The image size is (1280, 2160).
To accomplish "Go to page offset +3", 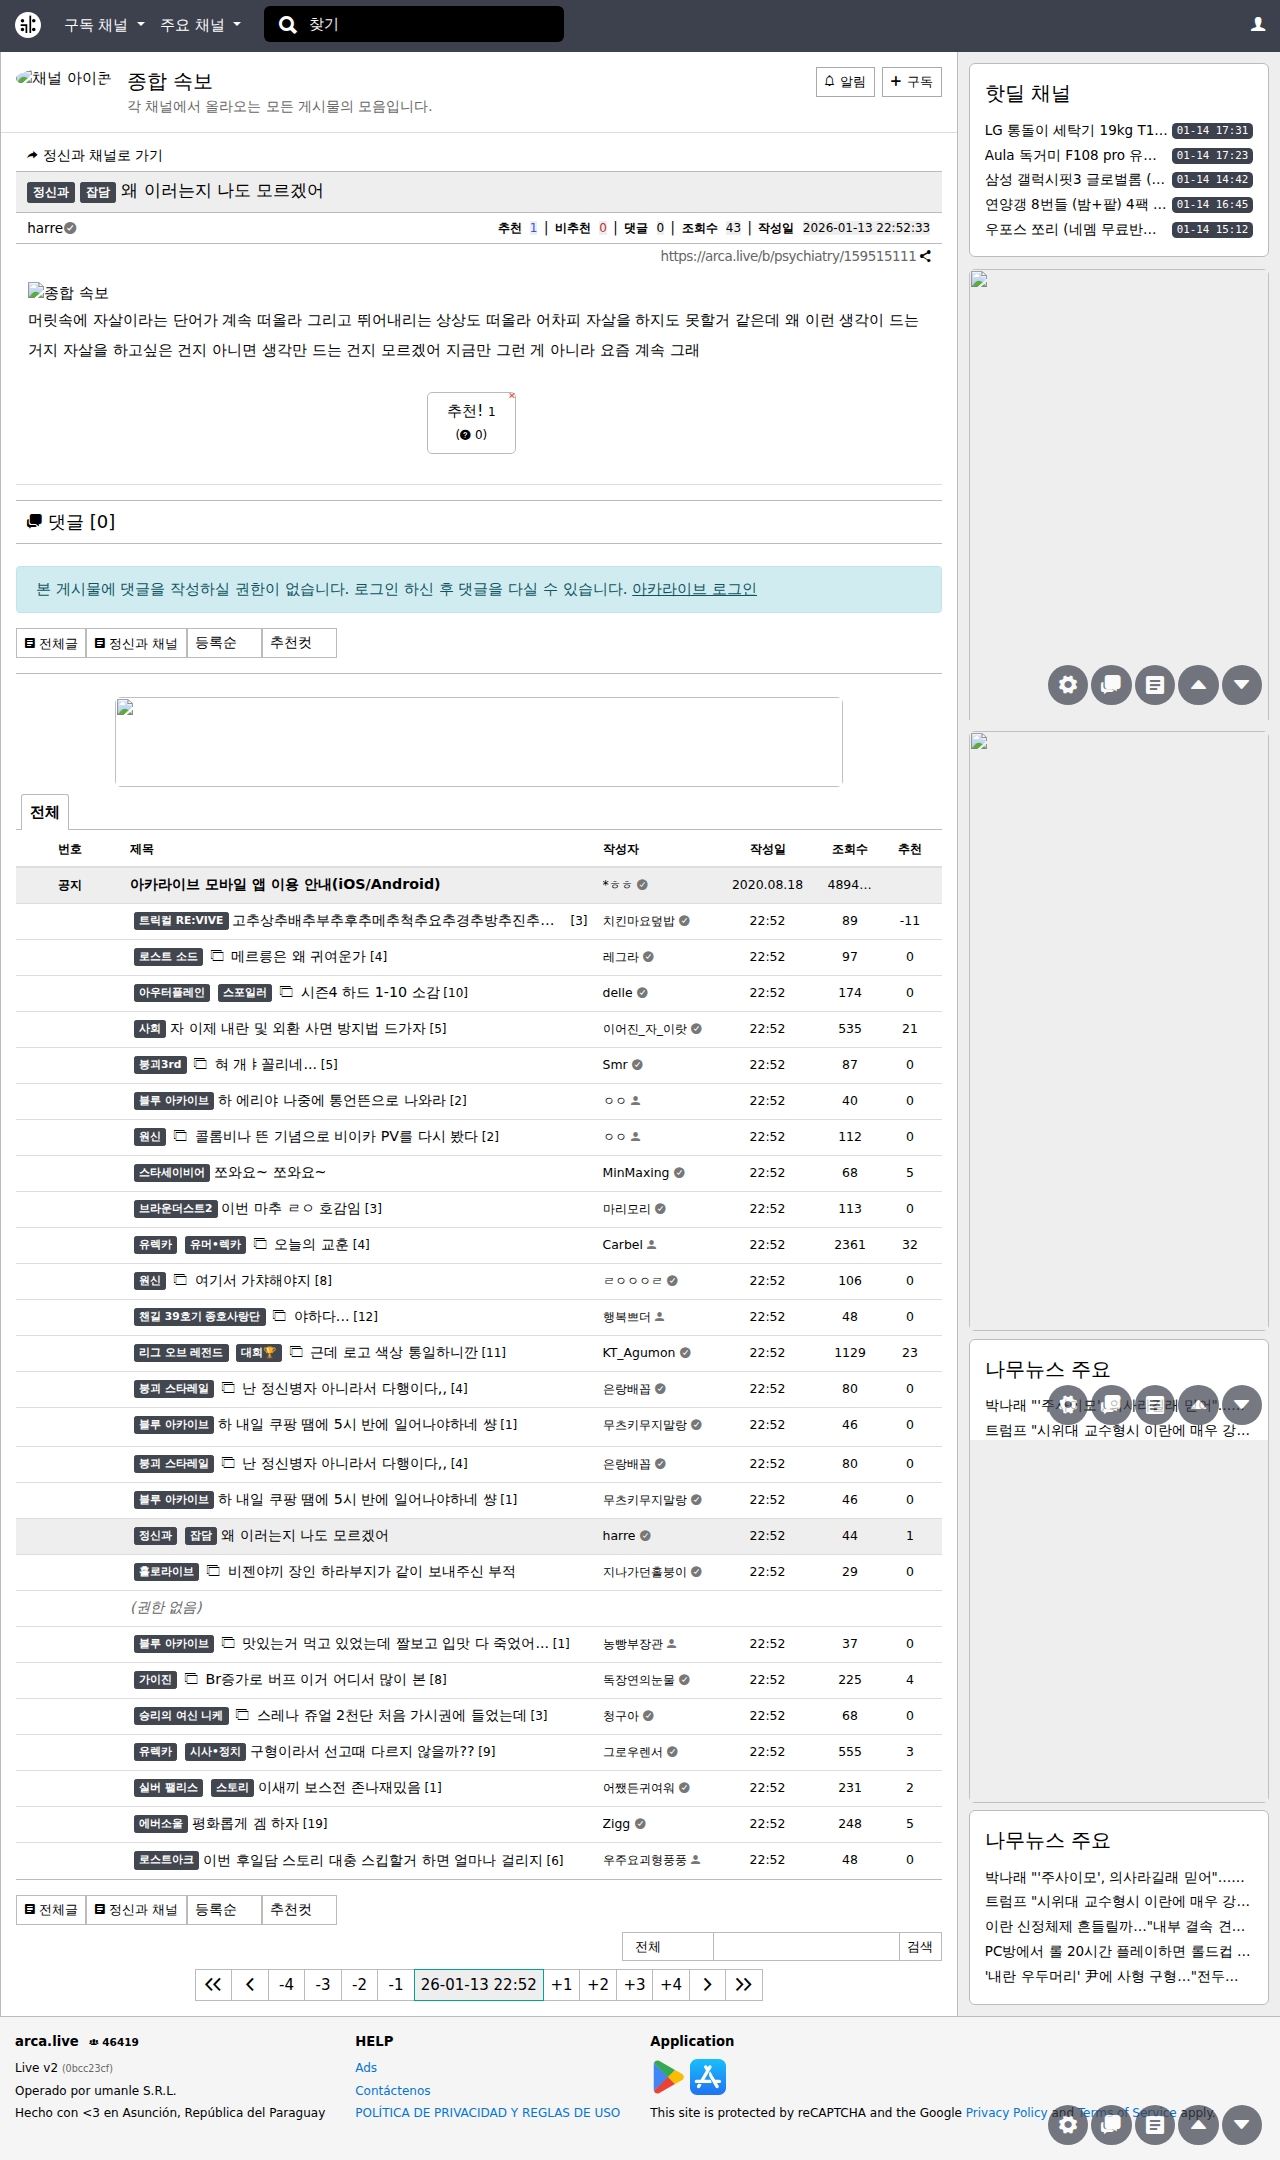I will pyautogui.click(x=634, y=1984).
